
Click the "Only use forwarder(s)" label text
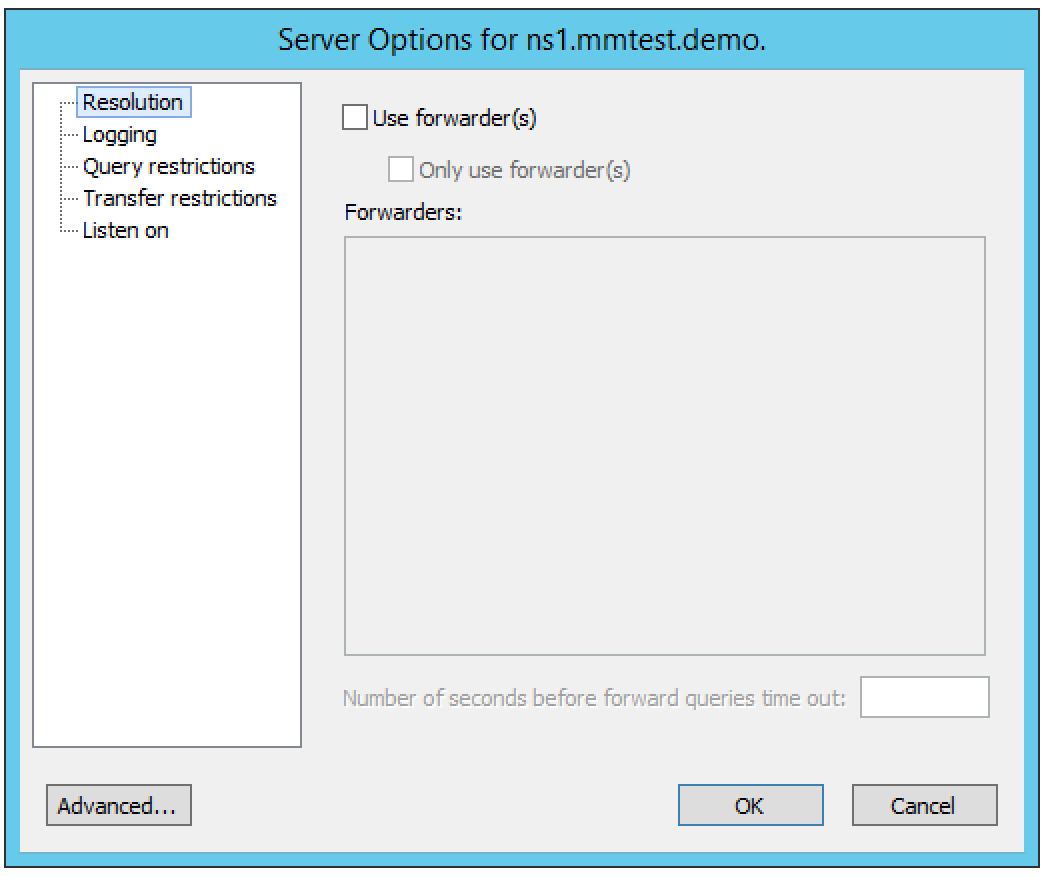click(524, 170)
